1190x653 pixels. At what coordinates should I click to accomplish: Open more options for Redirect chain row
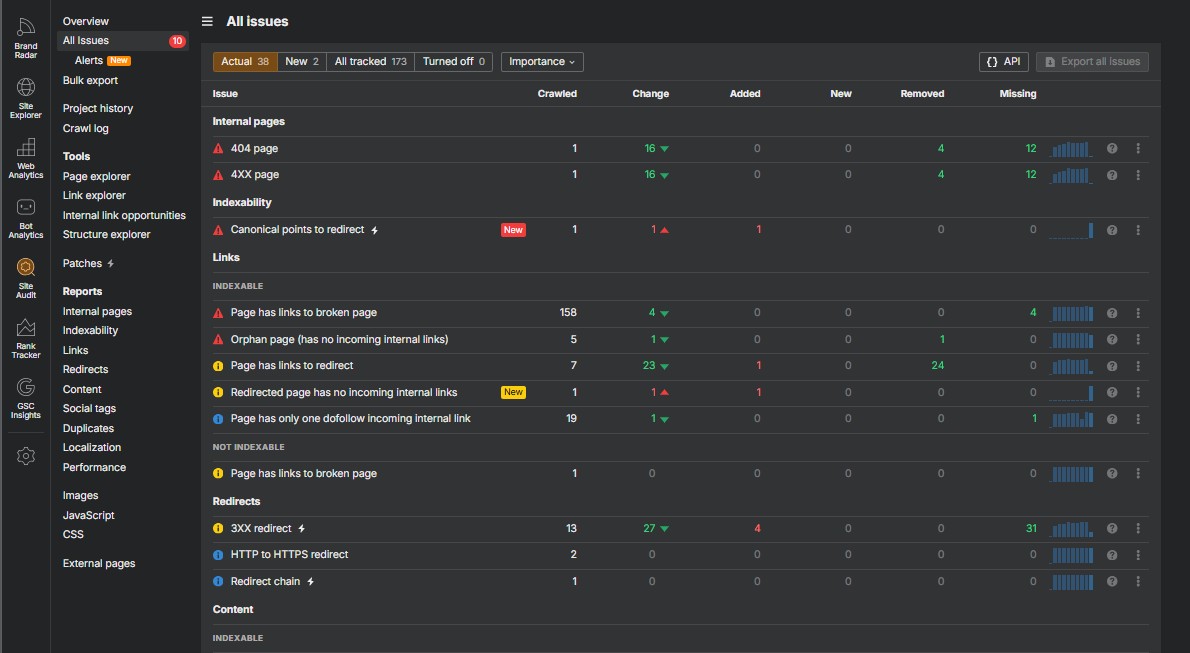pyautogui.click(x=1138, y=582)
